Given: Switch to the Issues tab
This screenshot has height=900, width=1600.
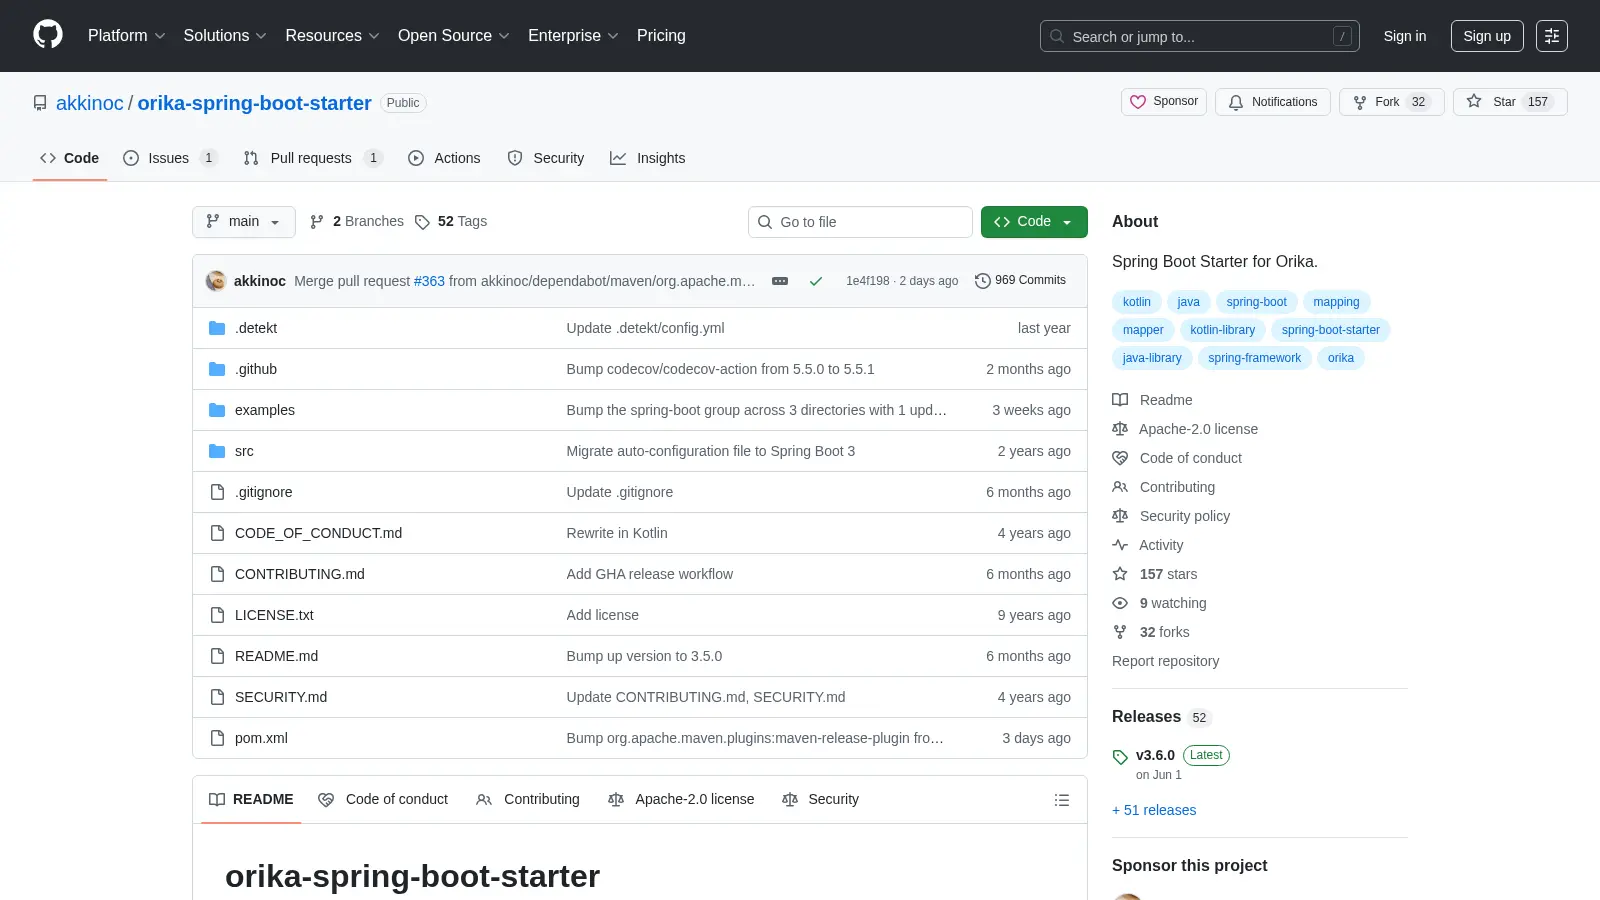Looking at the screenshot, I should [x=170, y=158].
